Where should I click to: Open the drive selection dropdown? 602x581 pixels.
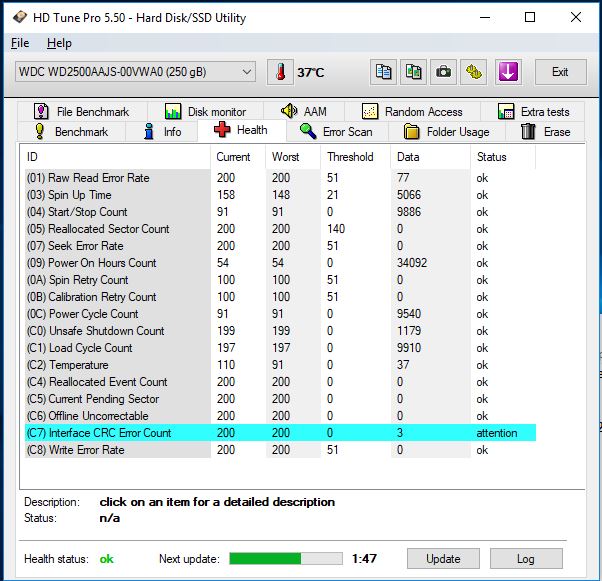click(x=135, y=72)
